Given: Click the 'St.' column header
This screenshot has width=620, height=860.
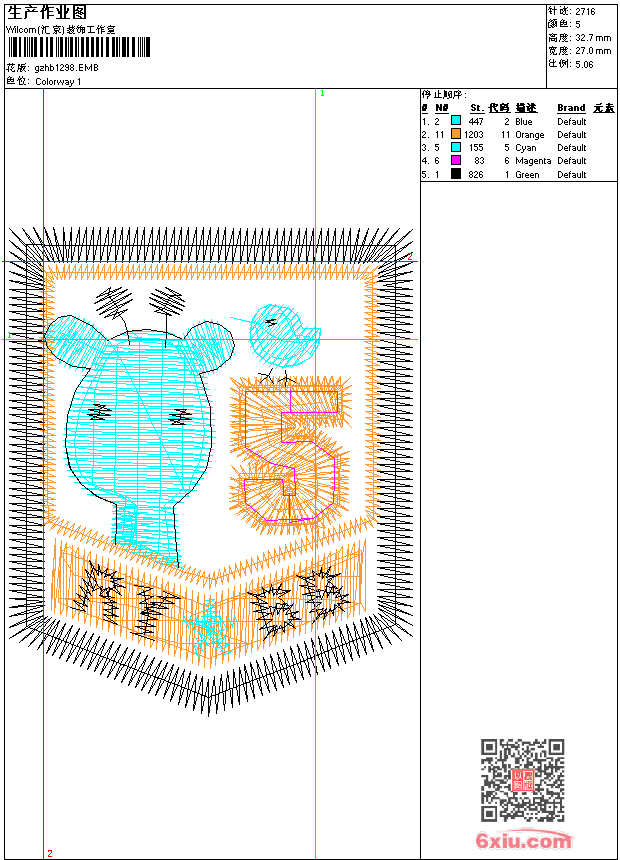Looking at the screenshot, I should coord(477,108).
